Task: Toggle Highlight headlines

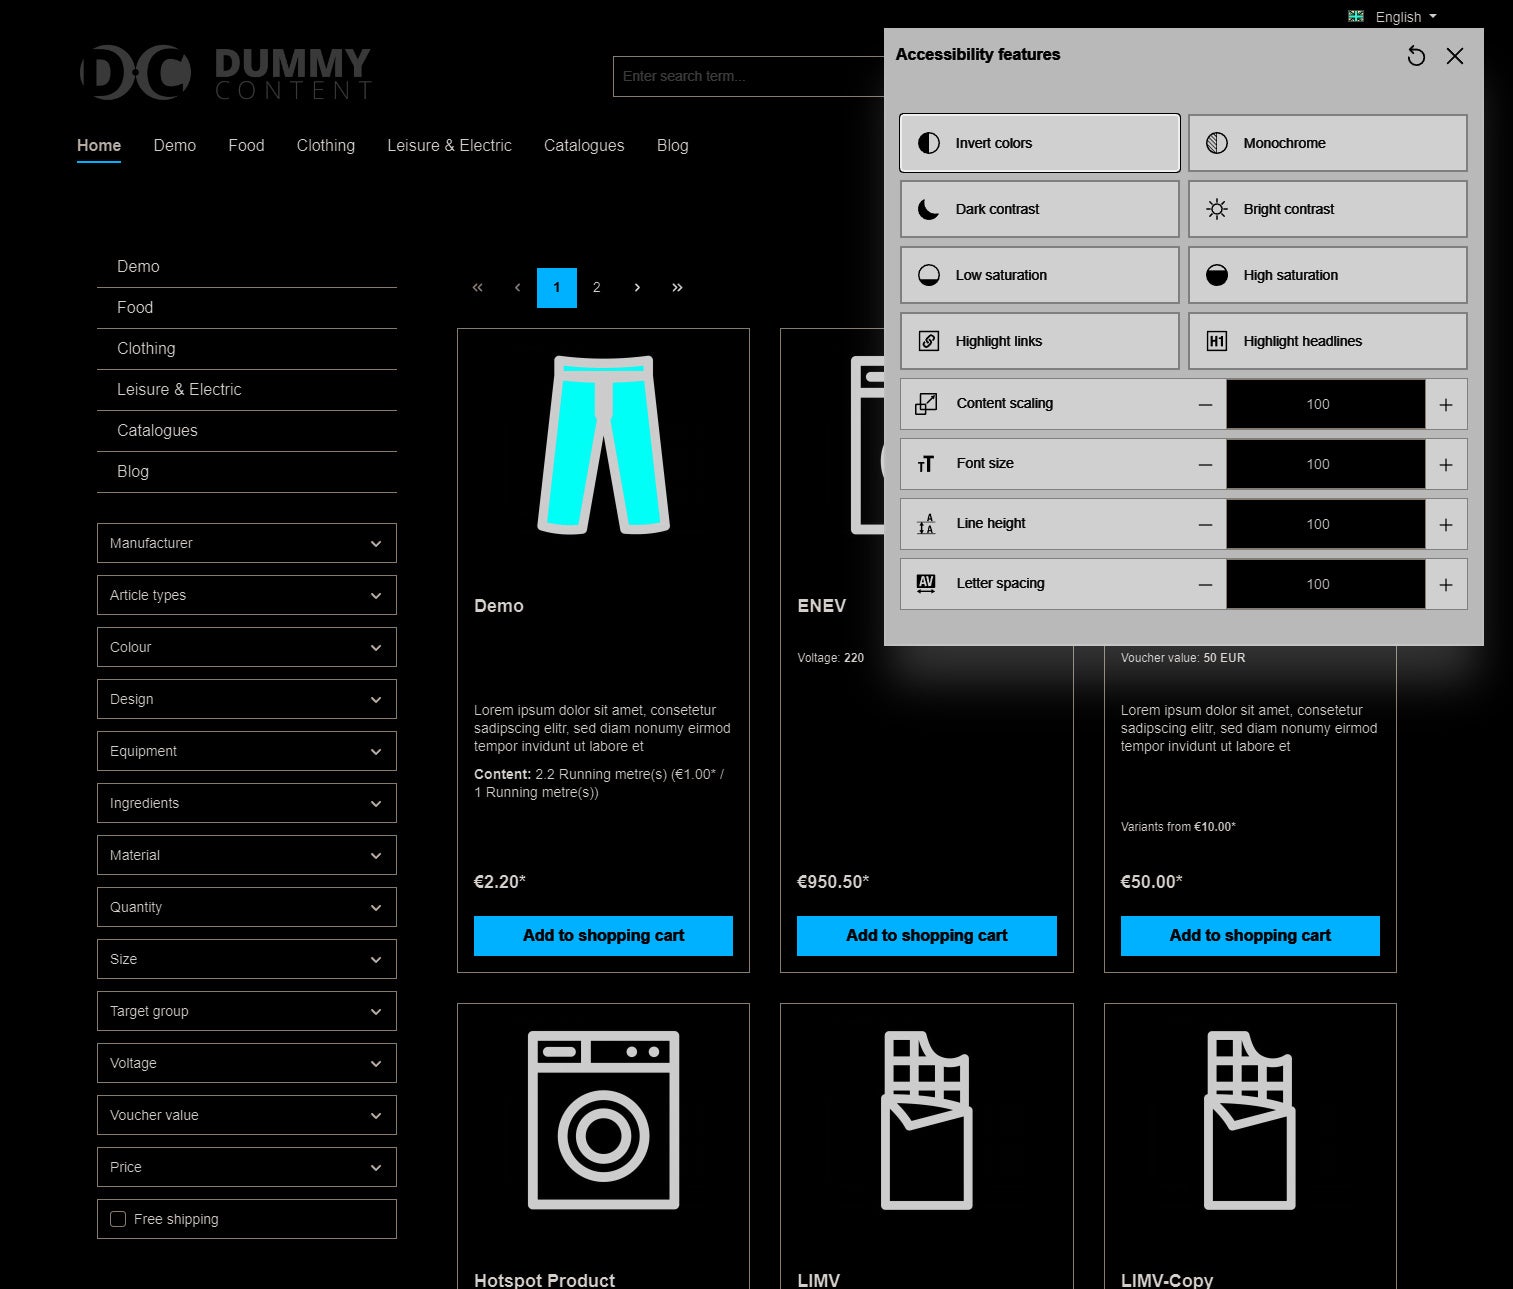Action: pos(1328,341)
